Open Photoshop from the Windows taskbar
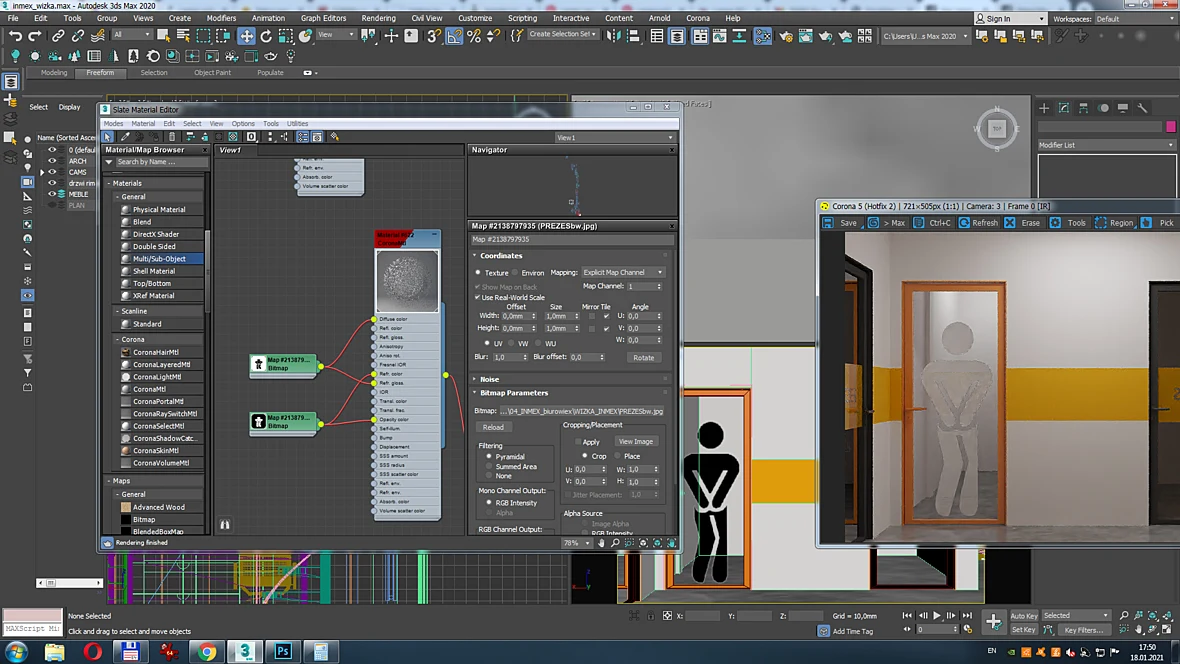The height and width of the screenshot is (664, 1180). point(283,651)
